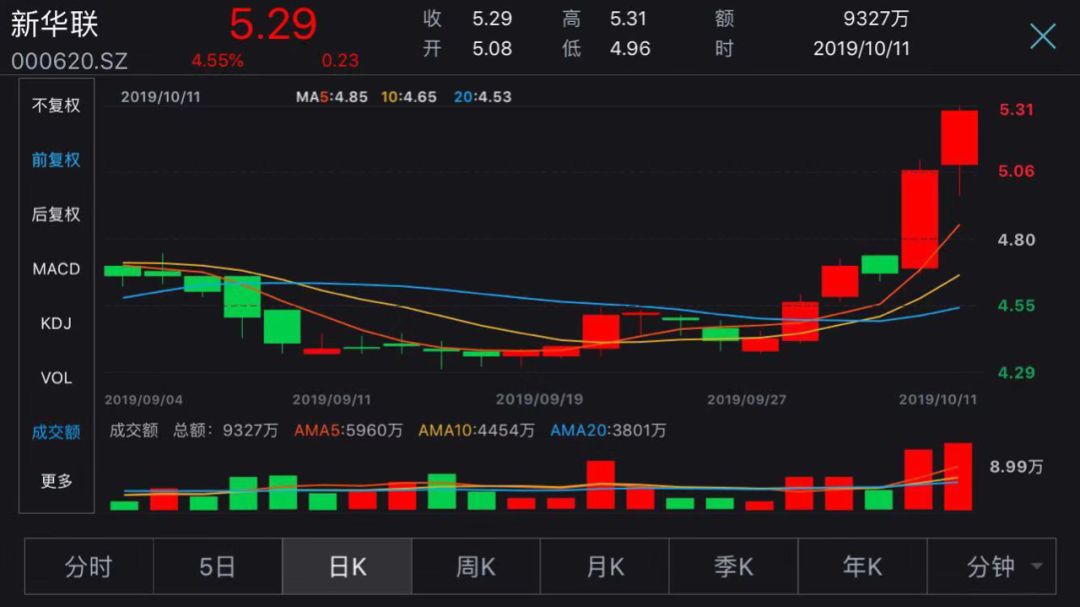
Task: Click the low price 4.96
Action: pyautogui.click(x=630, y=48)
